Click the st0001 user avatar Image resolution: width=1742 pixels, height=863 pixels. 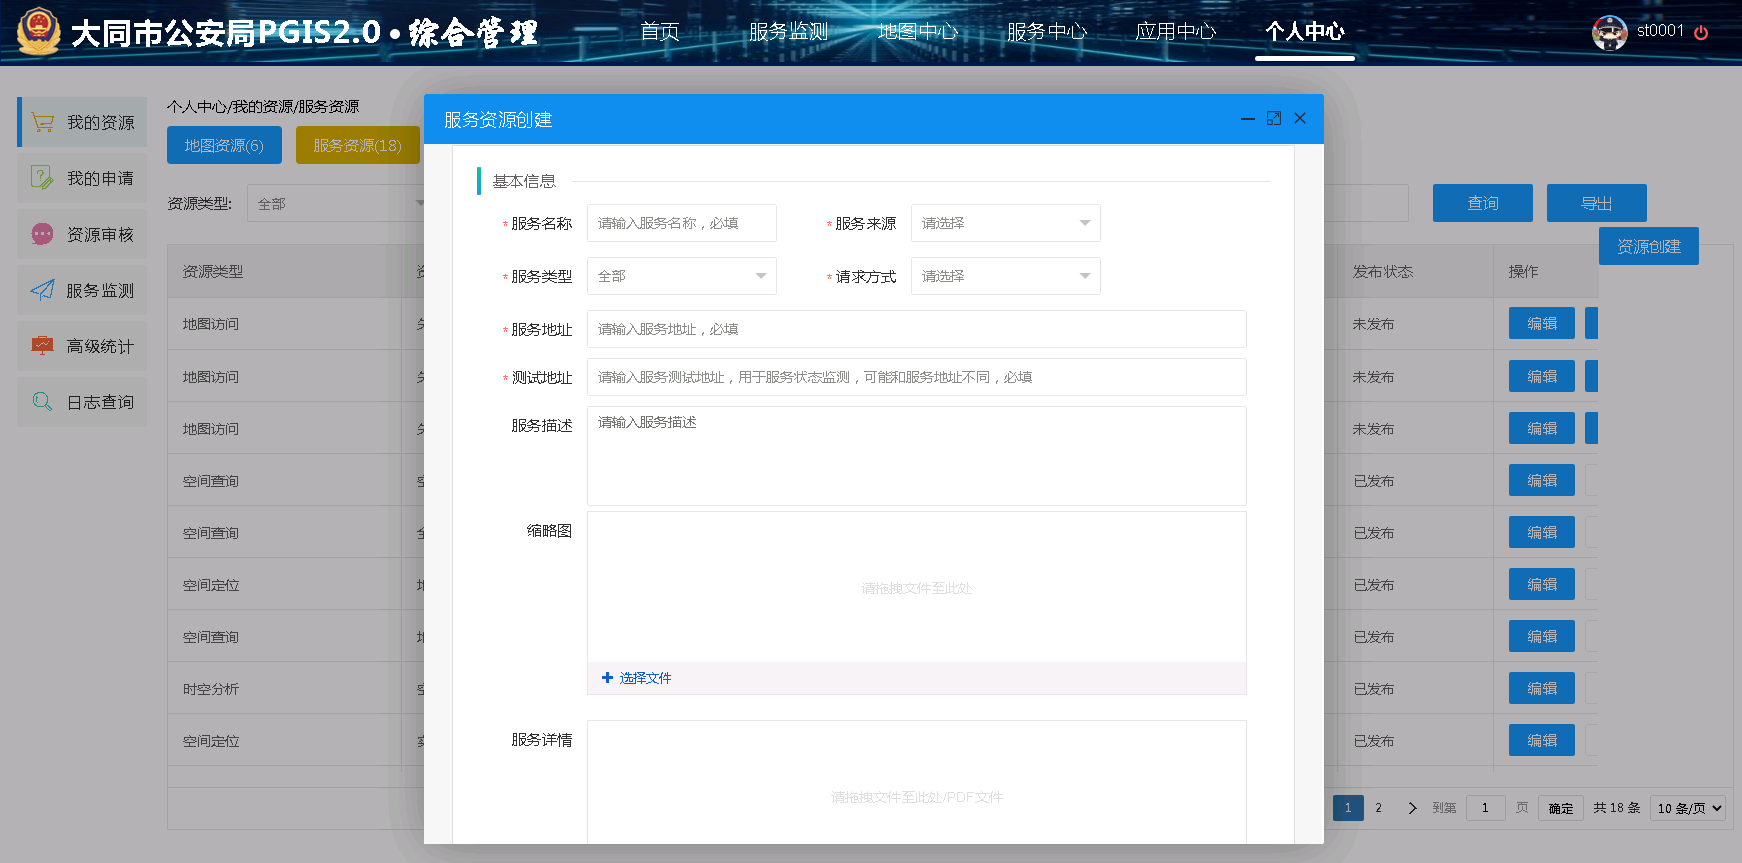click(x=1610, y=32)
